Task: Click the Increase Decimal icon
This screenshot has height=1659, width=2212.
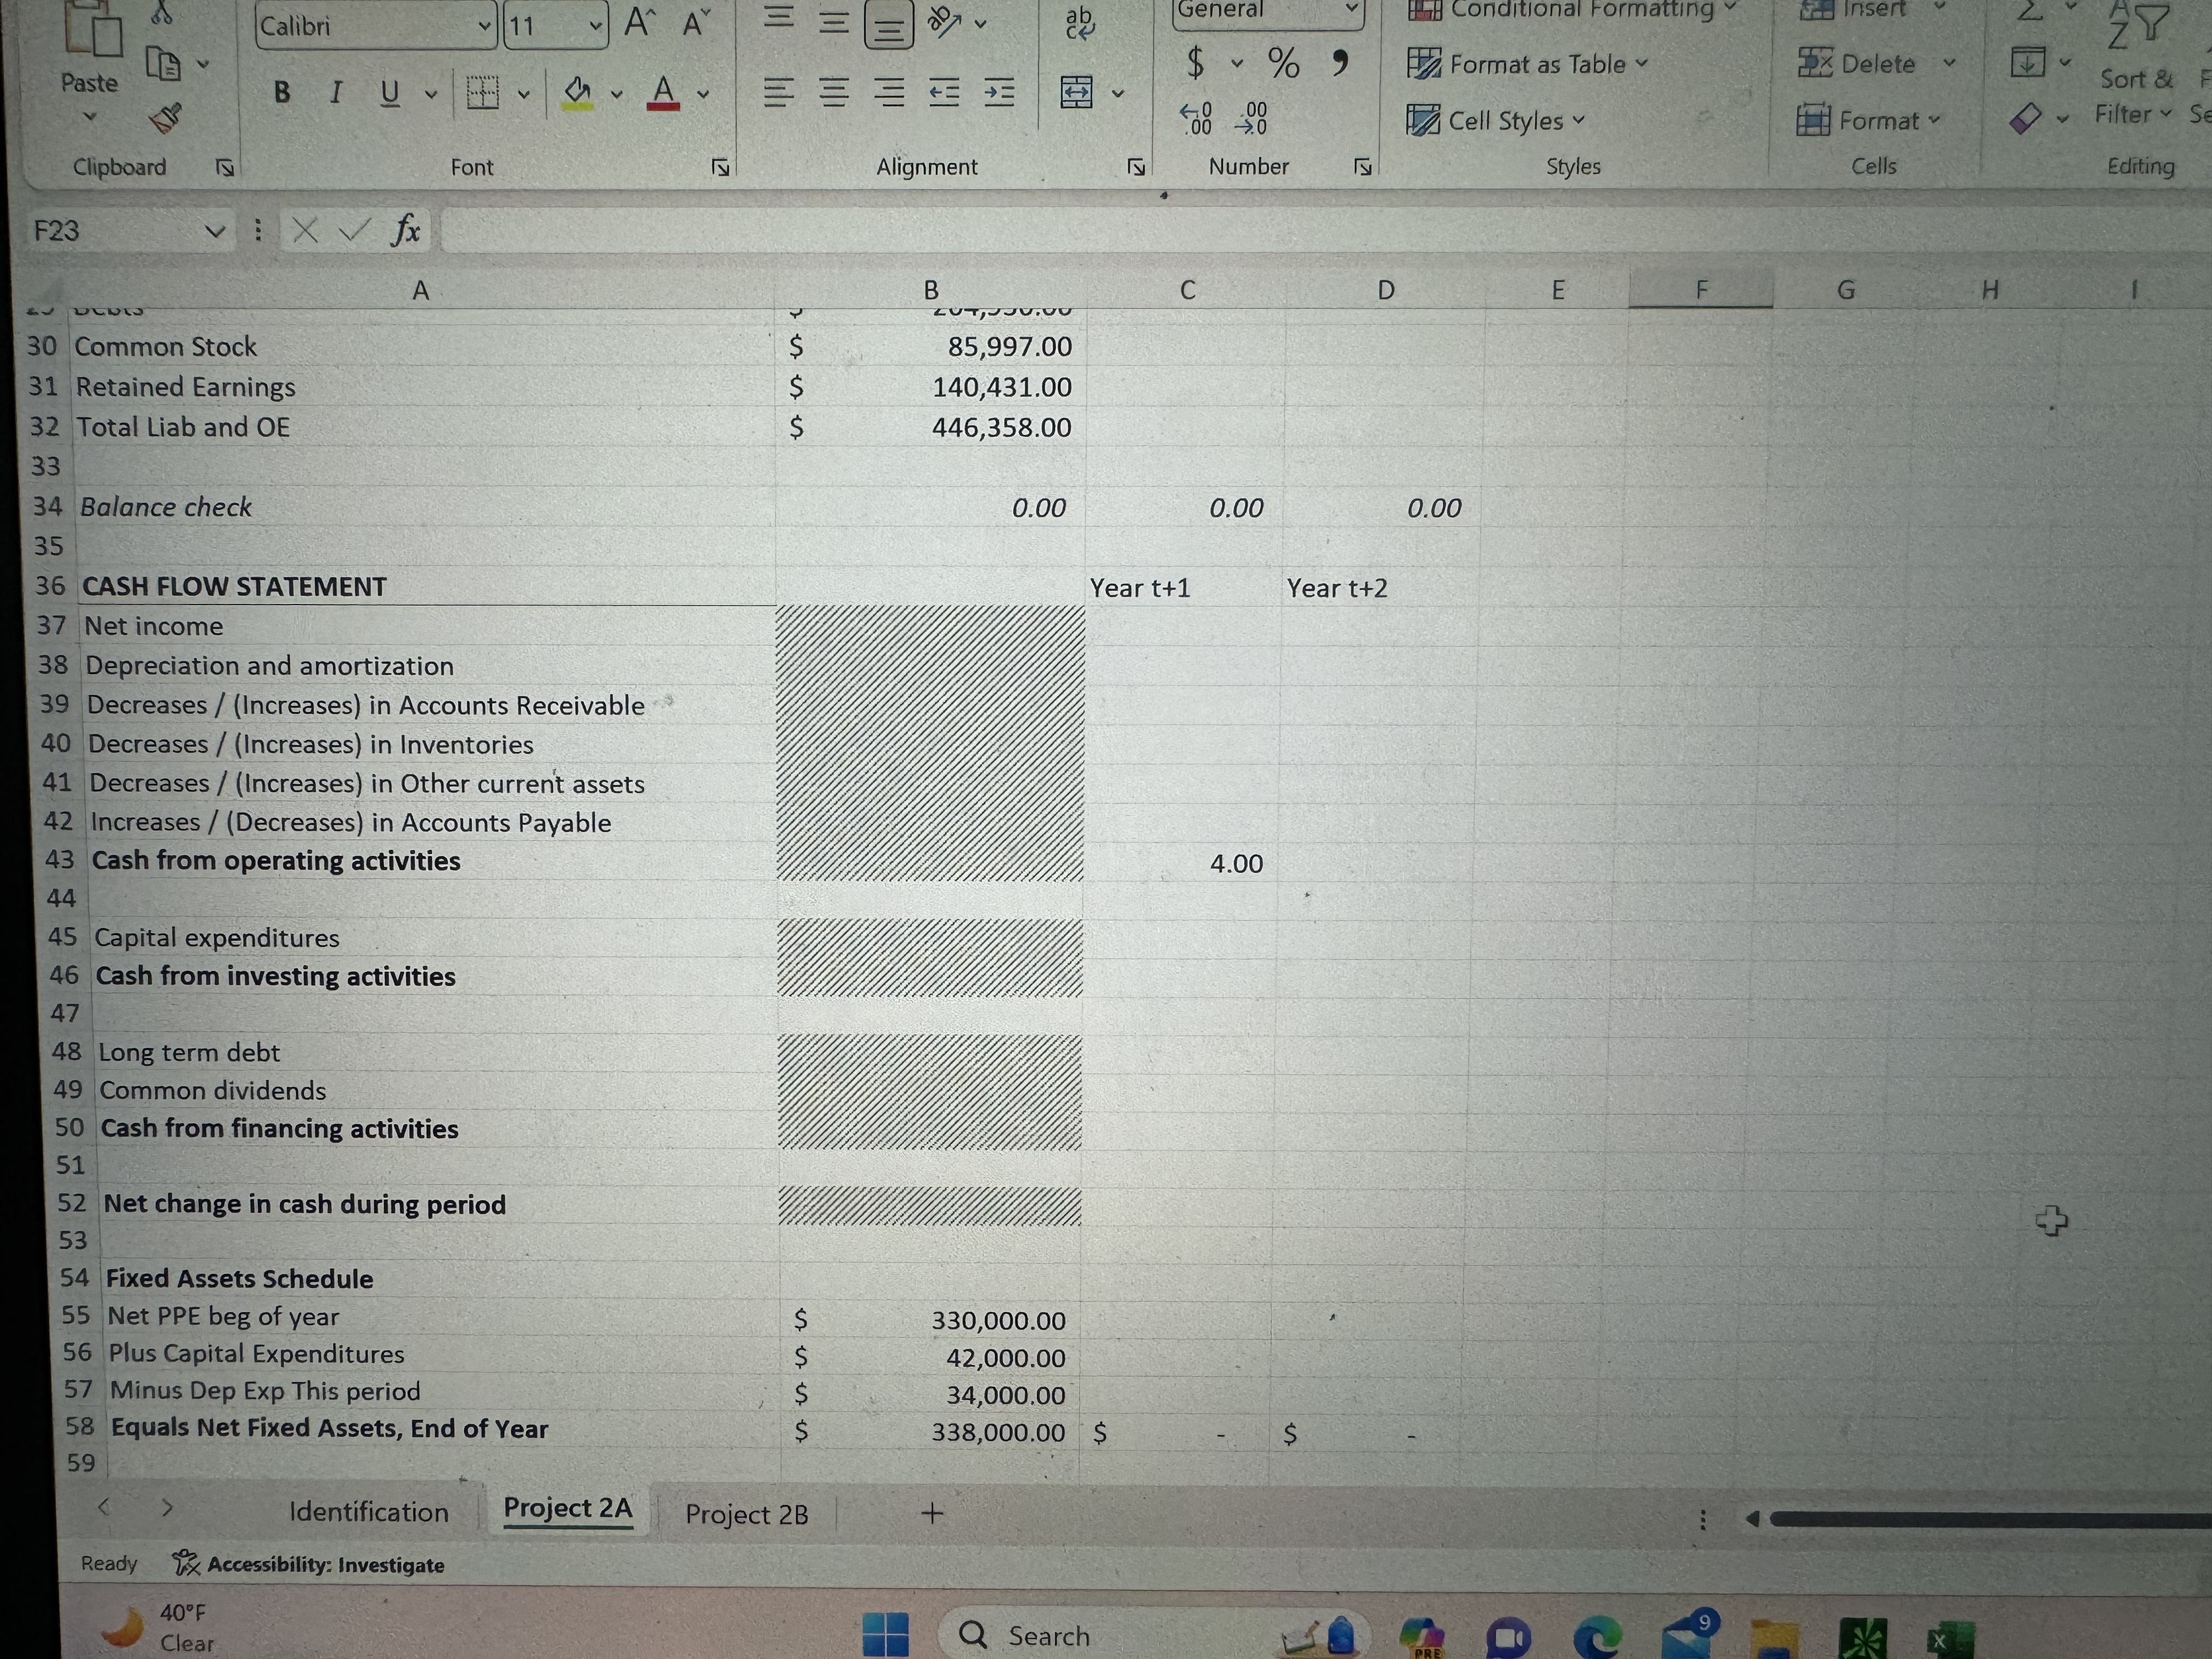Action: click(1196, 119)
